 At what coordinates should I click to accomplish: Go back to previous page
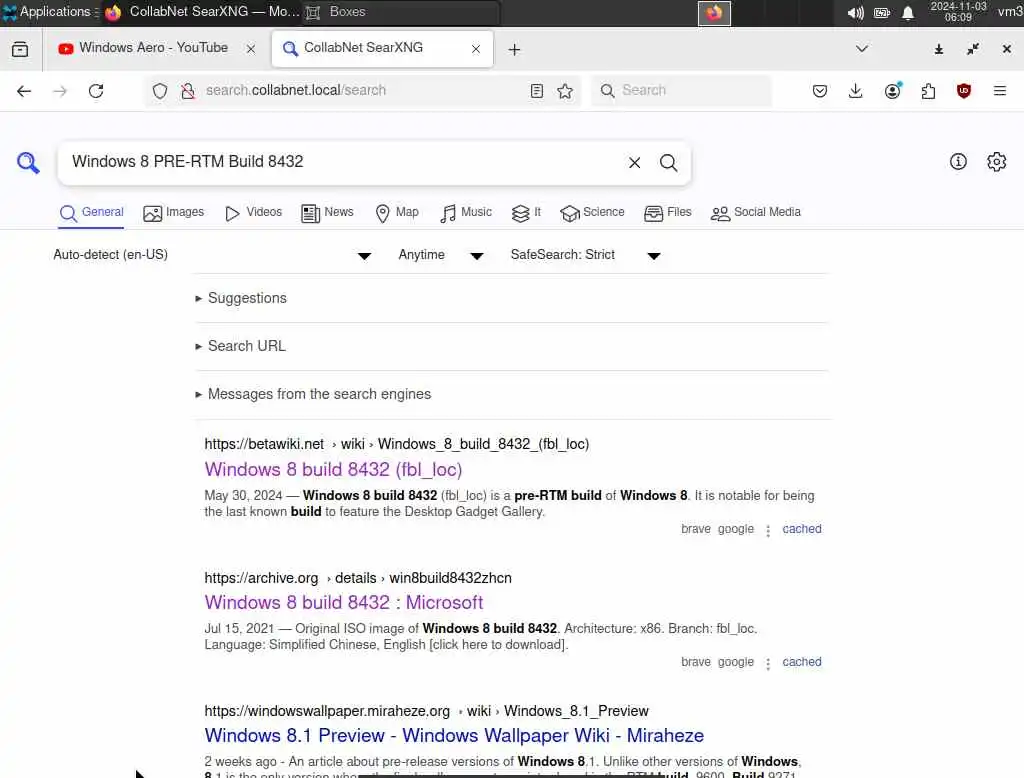tap(24, 91)
